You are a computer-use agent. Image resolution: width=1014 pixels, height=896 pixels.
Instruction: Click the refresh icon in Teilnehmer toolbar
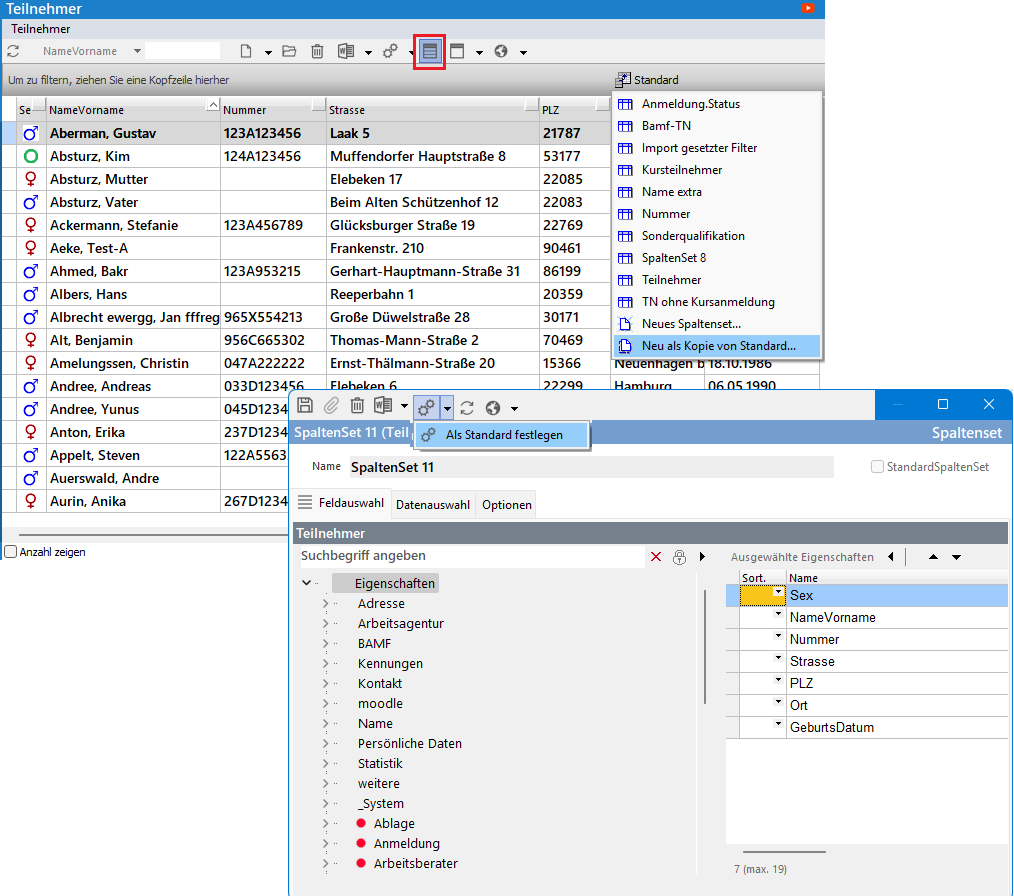[14, 51]
